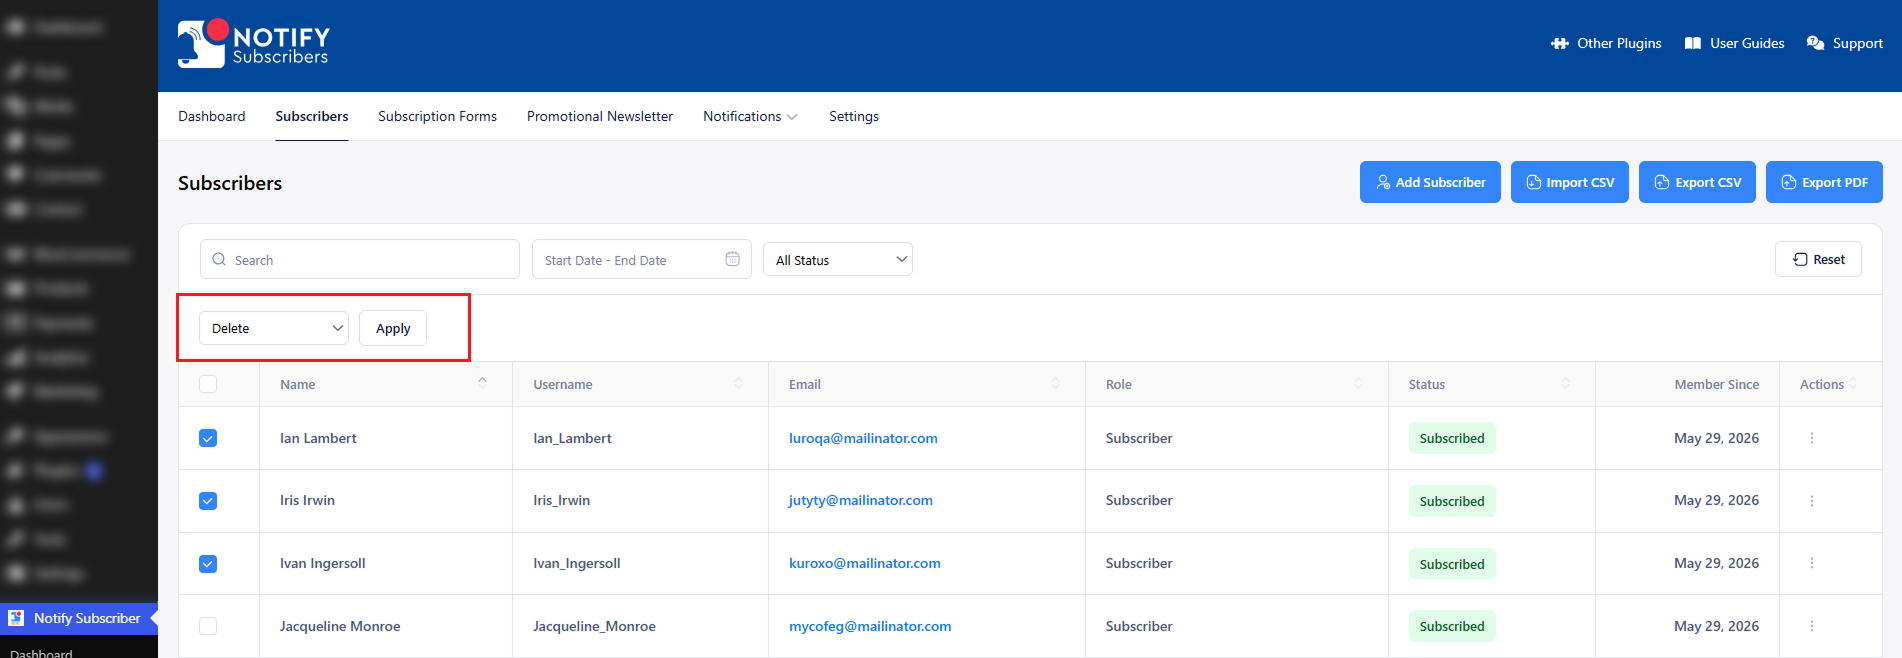
Task: Click Subscribed badge for Ian Lambert
Action: 1452,438
